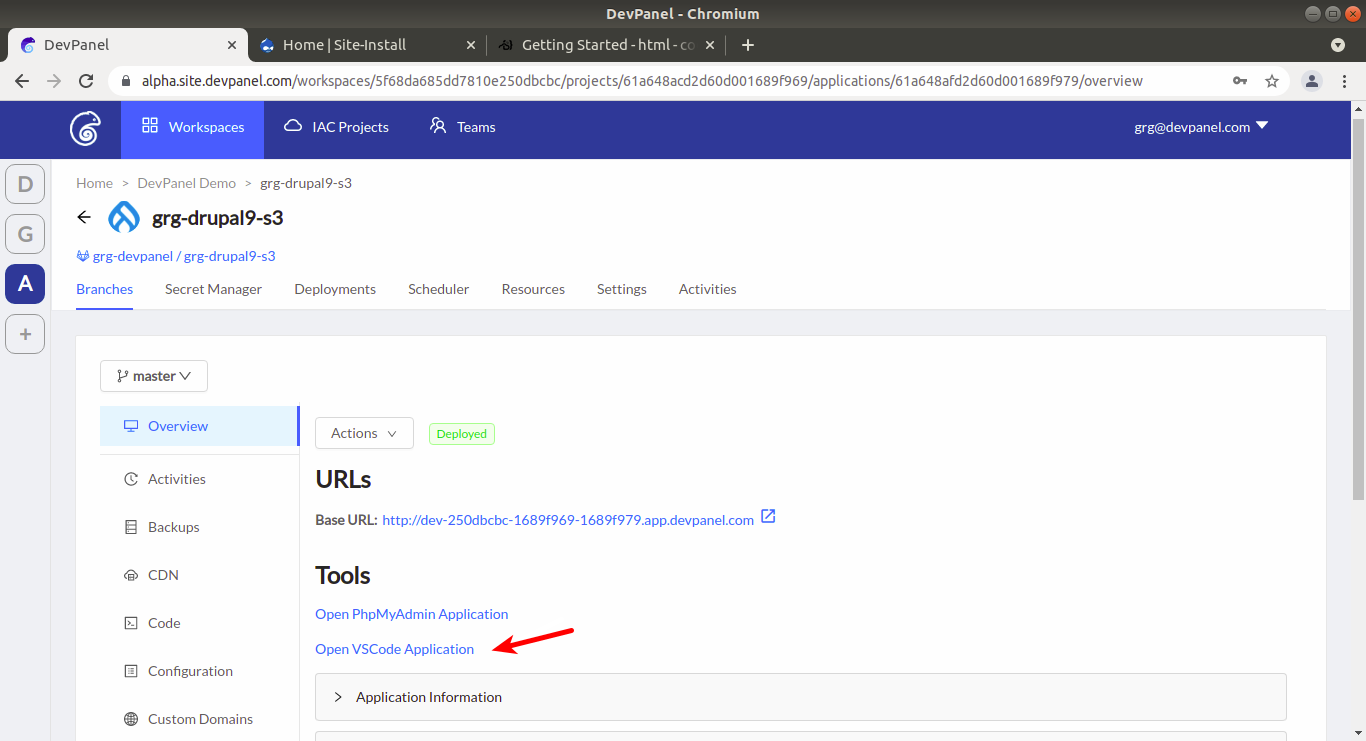Screen dimensions: 1366x741
Task: Click the Deployed status badge
Action: (461, 433)
